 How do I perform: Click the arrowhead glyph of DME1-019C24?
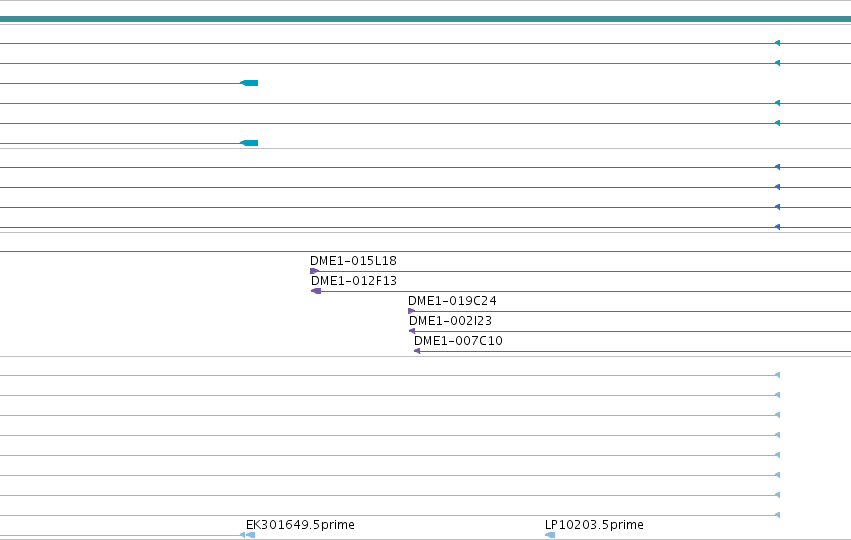click(411, 312)
